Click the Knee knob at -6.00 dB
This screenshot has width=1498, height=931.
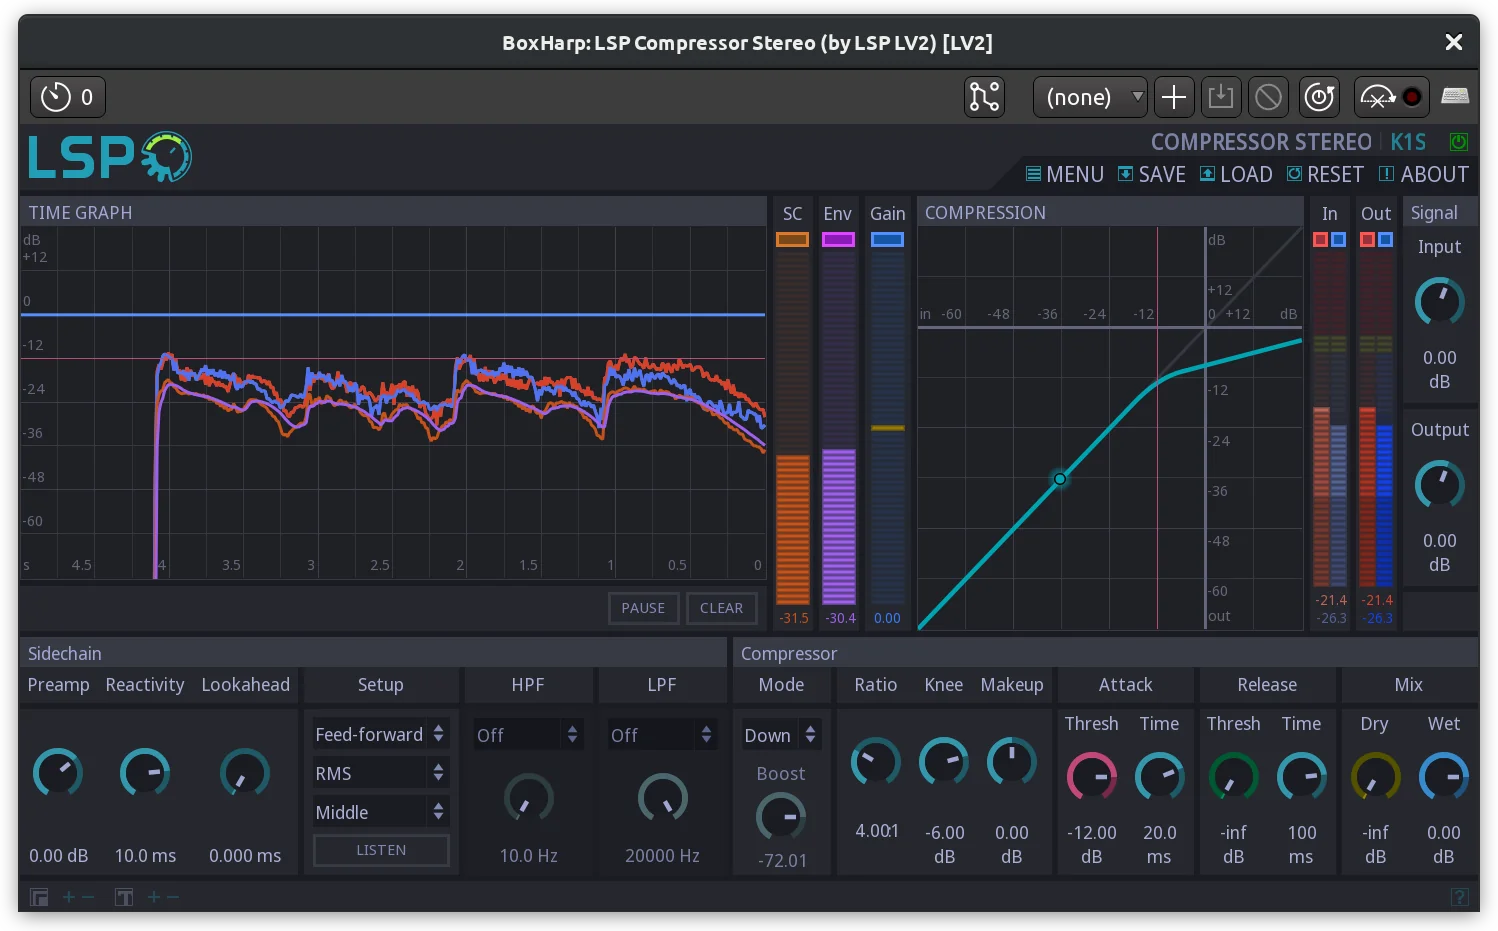[x=944, y=763]
